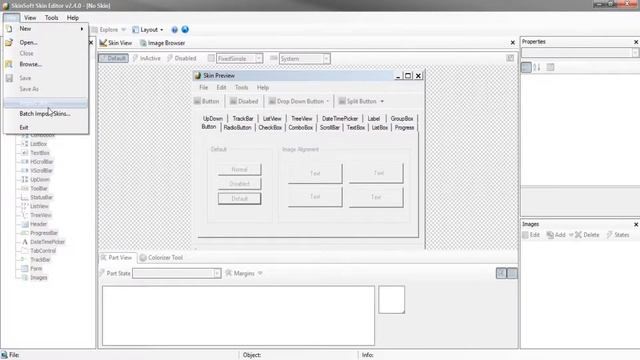This screenshot has height=360, width=640.
Task: Open the Explore dropdown in toolbar
Action: (x=109, y=30)
